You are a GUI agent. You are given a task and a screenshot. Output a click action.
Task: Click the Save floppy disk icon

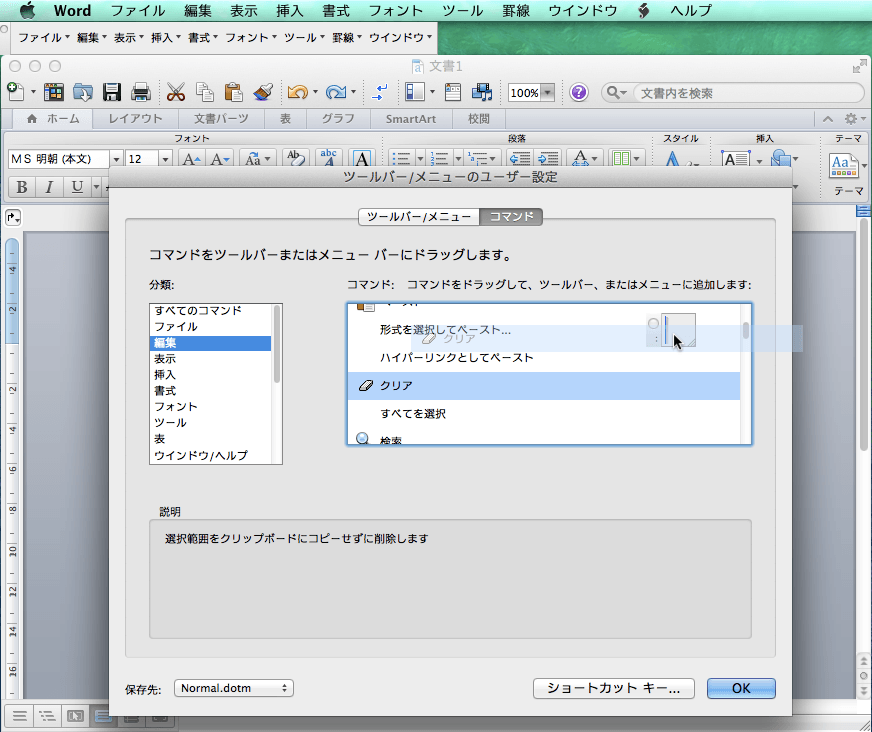tap(112, 92)
